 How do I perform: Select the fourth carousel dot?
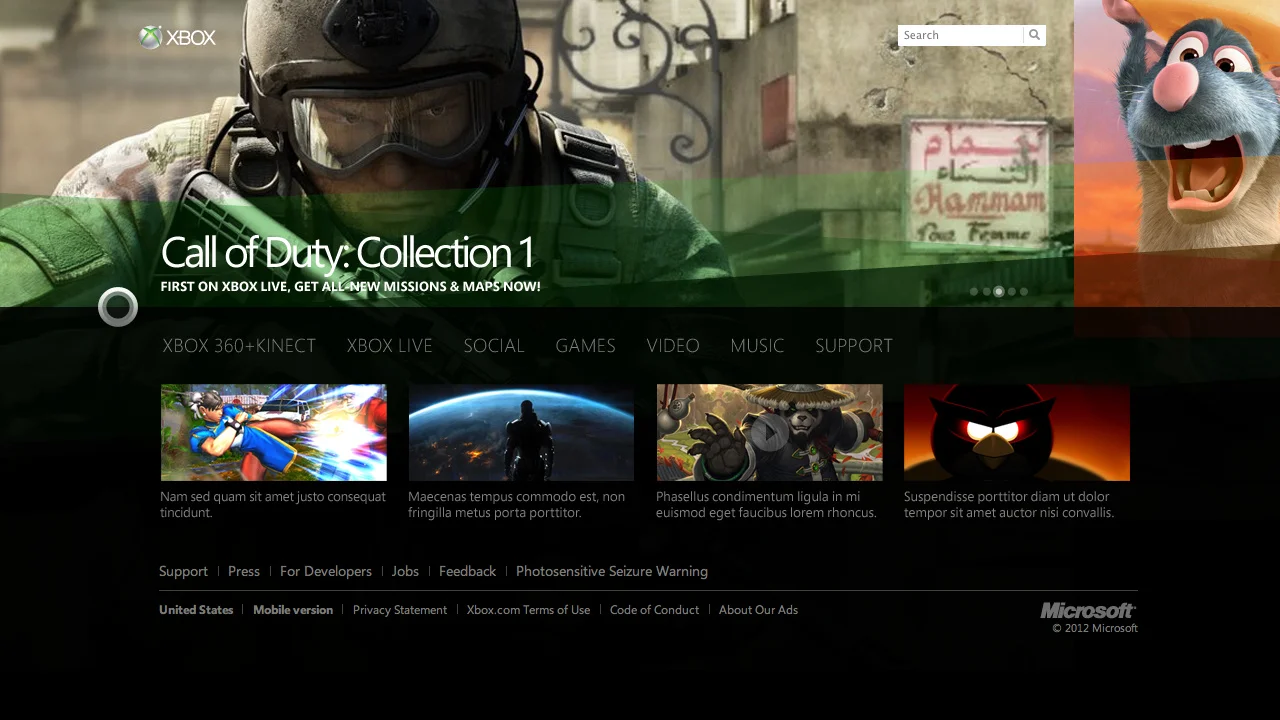point(1012,292)
